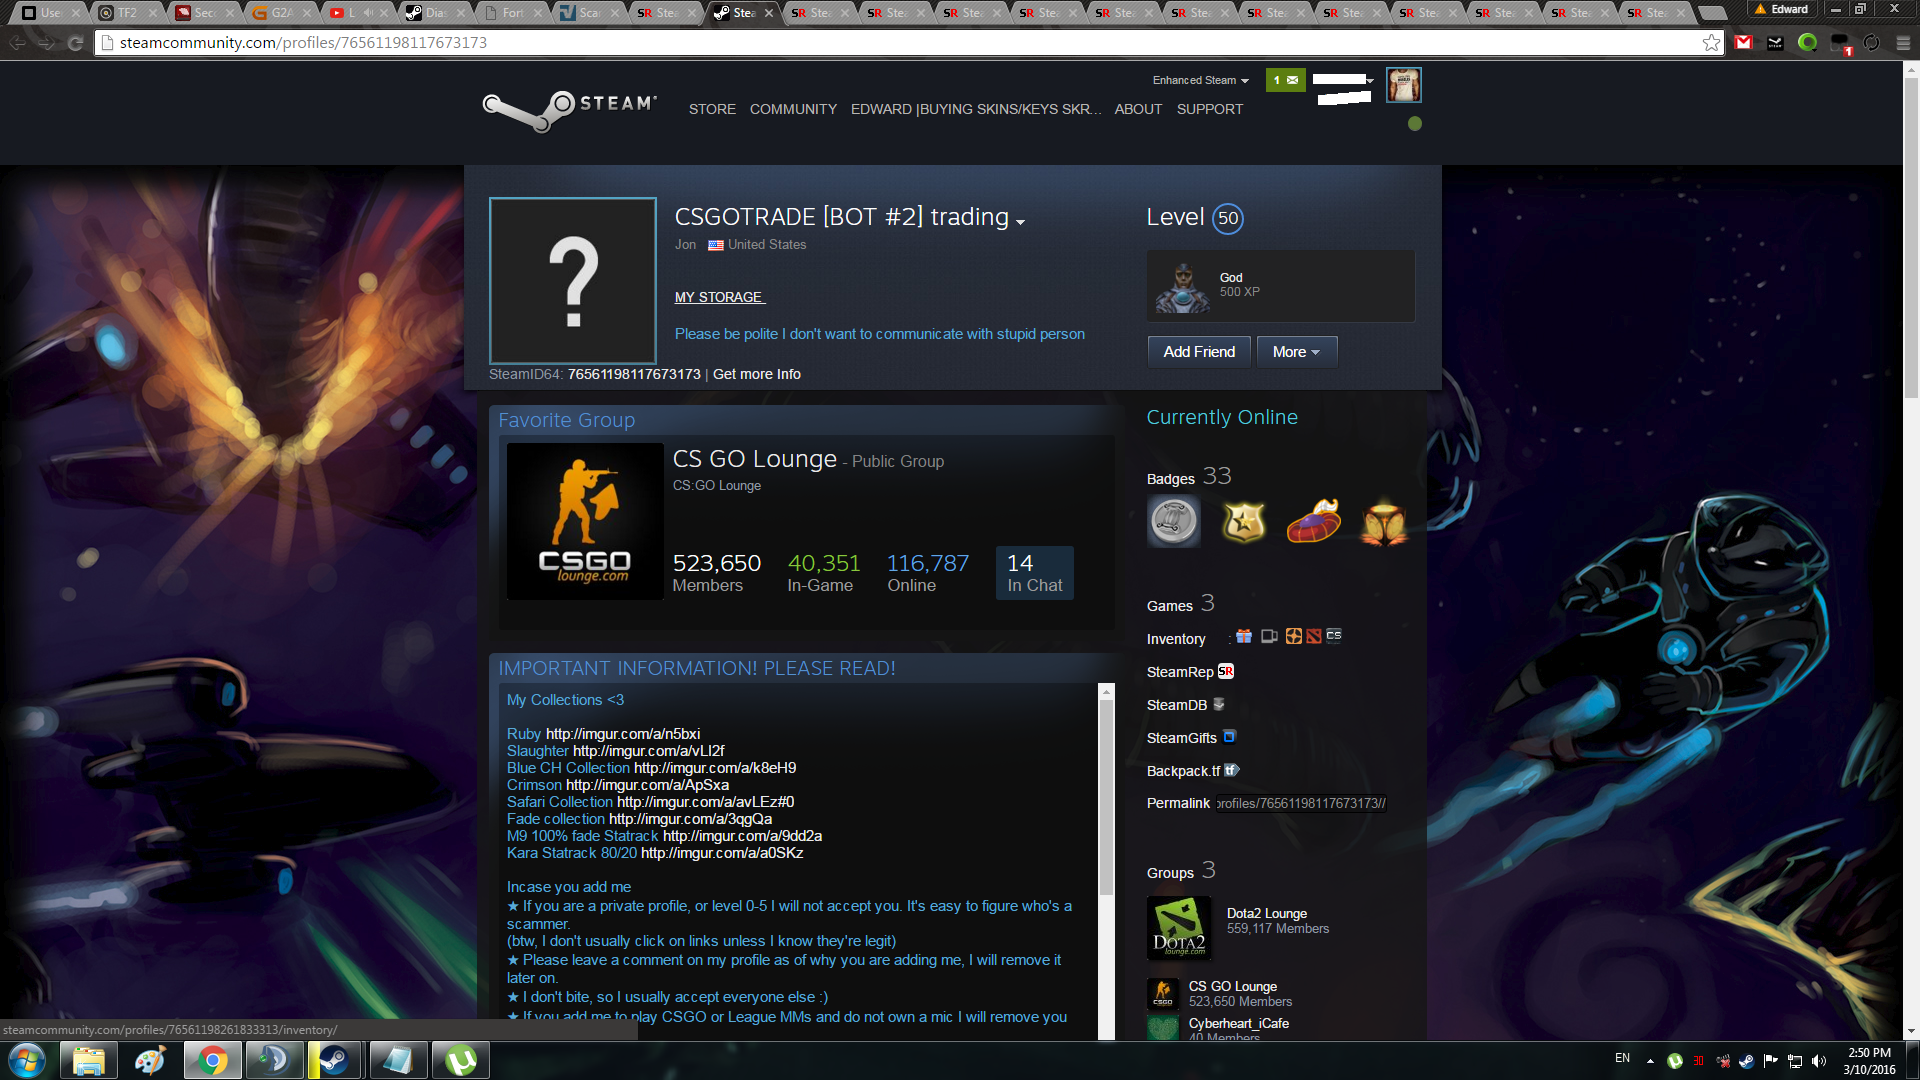Click the Backpack.tf tag icon
The width and height of the screenshot is (1920, 1080).
tap(1232, 770)
